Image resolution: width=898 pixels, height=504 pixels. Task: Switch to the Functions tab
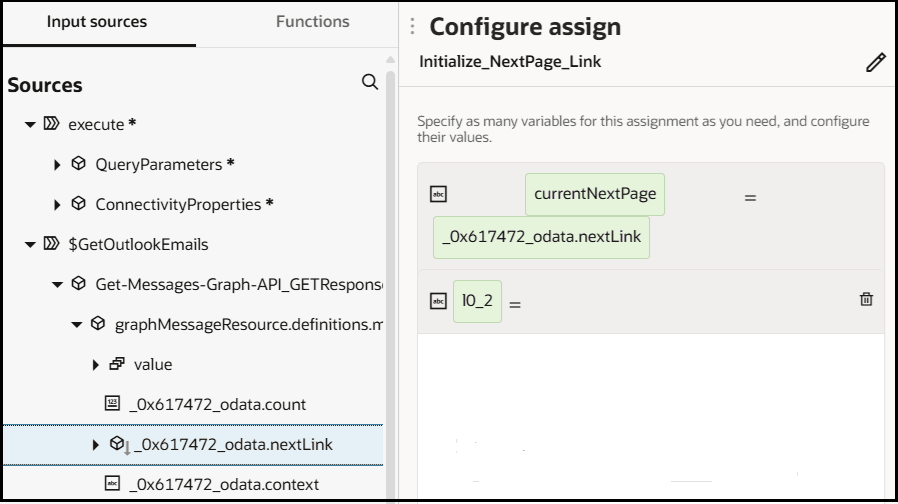(x=312, y=22)
